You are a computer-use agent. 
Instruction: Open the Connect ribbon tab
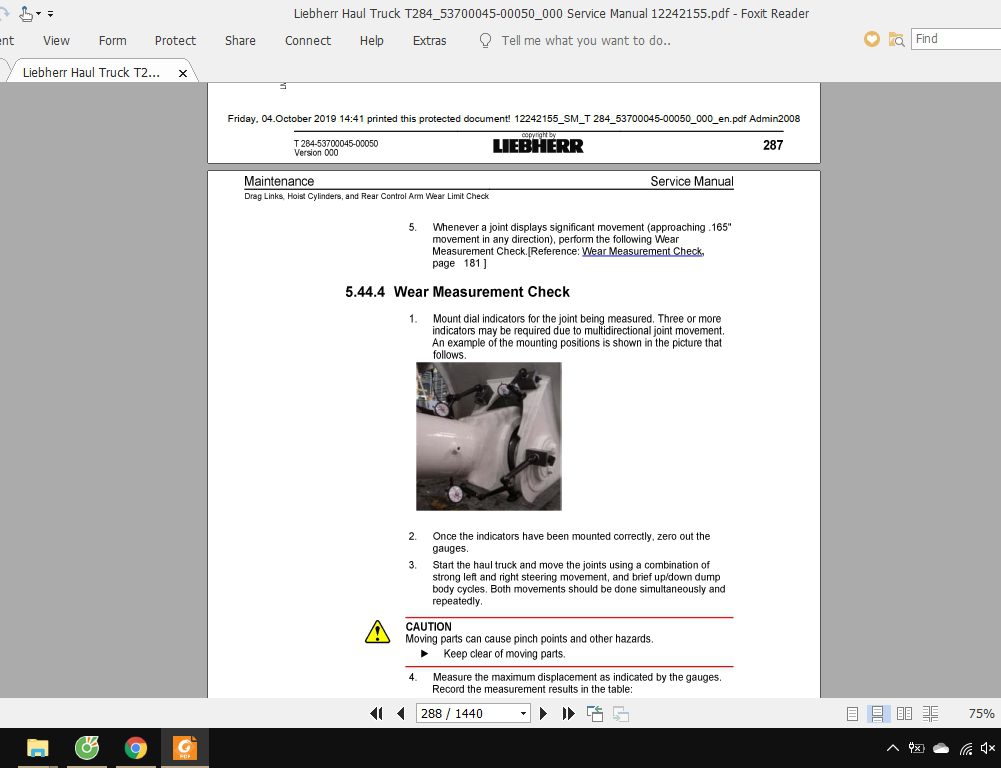click(308, 41)
